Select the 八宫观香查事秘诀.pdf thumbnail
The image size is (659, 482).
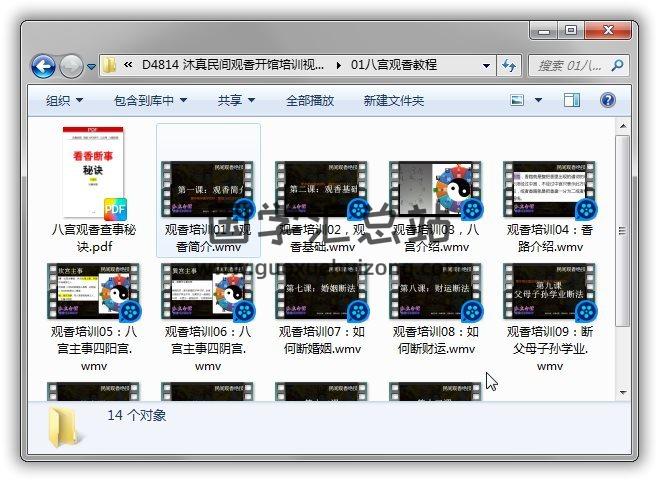94,173
